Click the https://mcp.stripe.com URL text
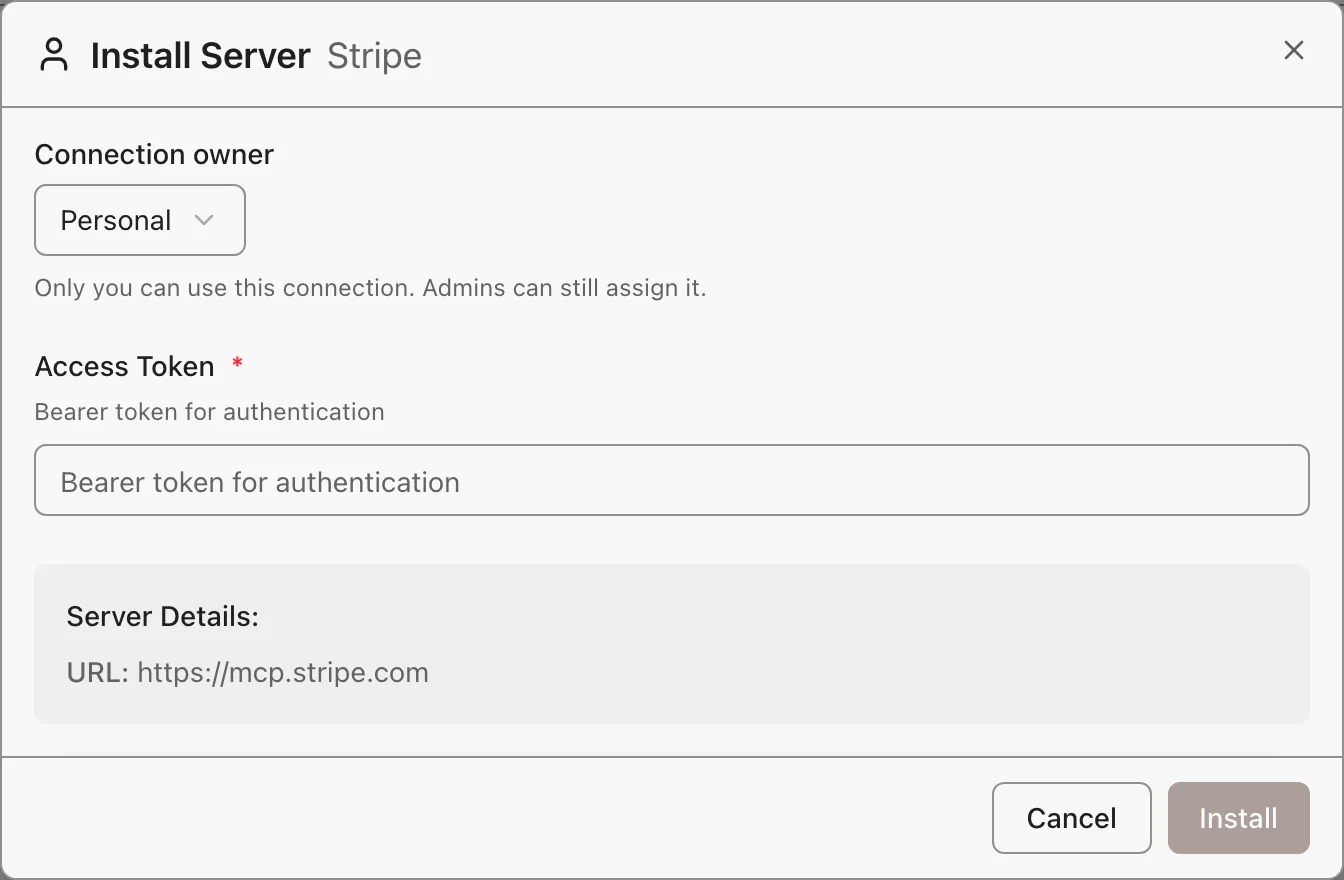This screenshot has height=880, width=1344. pyautogui.click(x=283, y=672)
